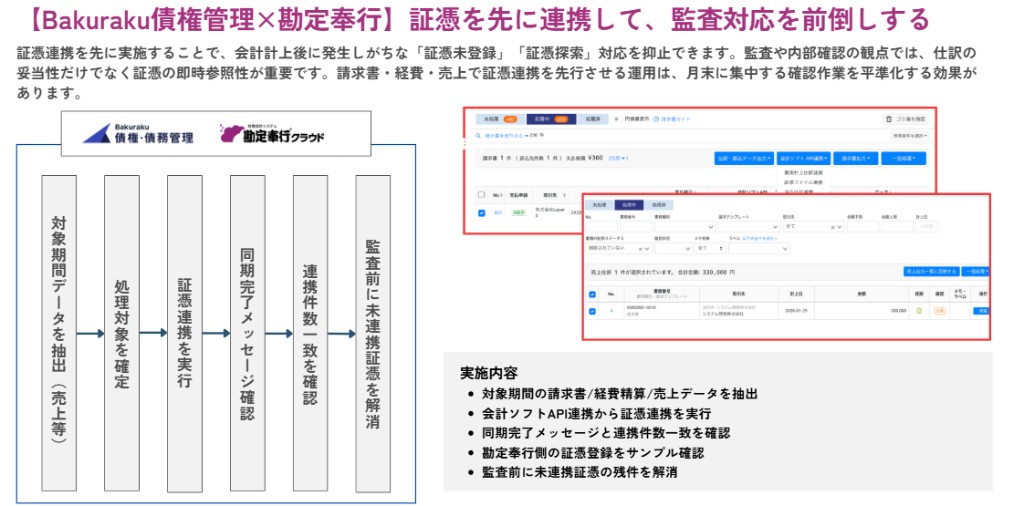Open the search condition selector dropdown
The height and width of the screenshot is (506, 1024).
(x=909, y=136)
